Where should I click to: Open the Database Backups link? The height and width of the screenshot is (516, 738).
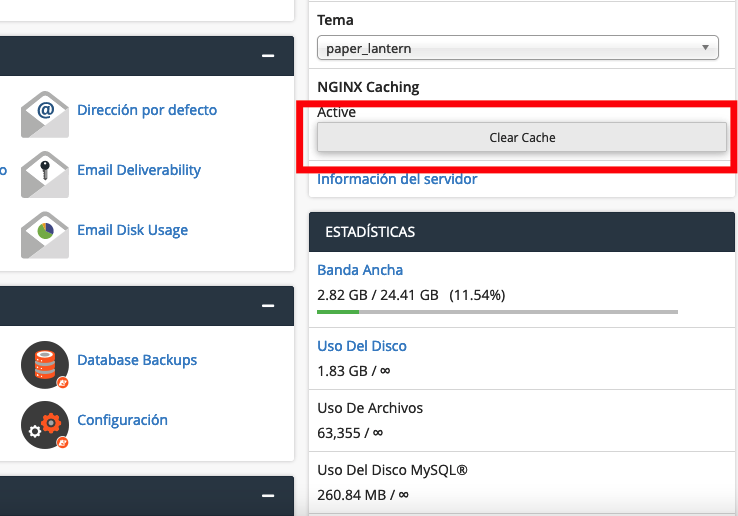[x=137, y=360]
